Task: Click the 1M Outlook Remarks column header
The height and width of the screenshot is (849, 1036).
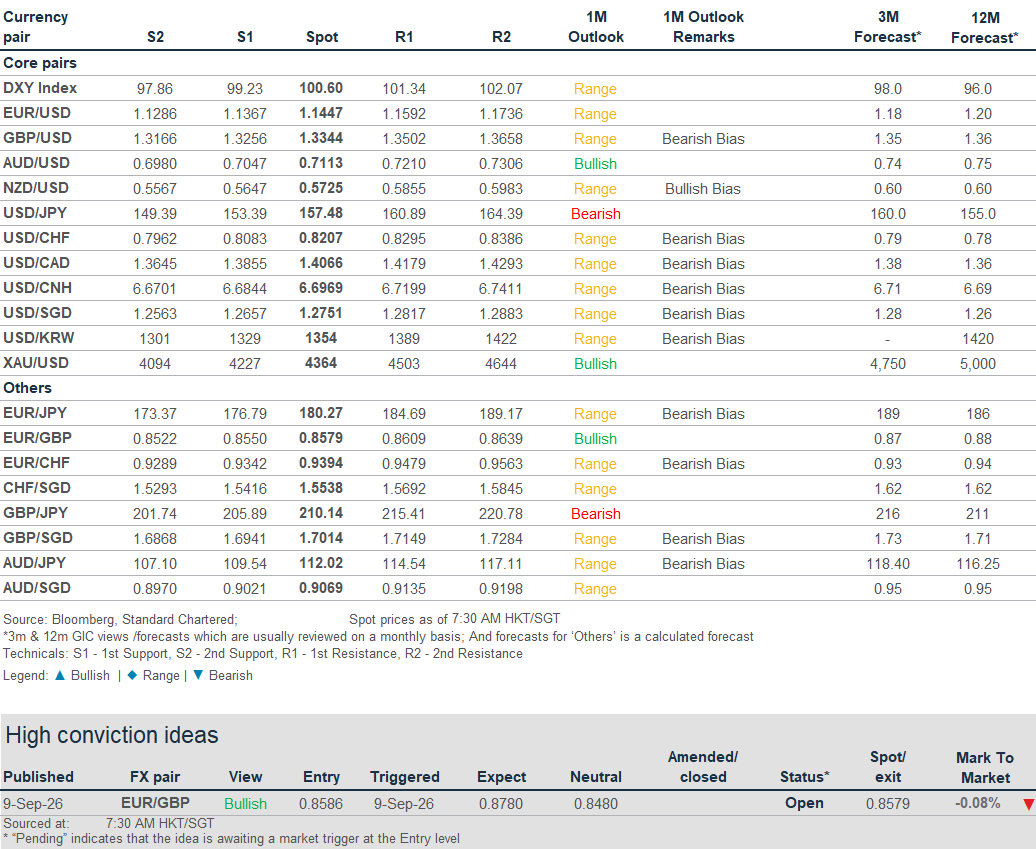Action: [x=704, y=27]
